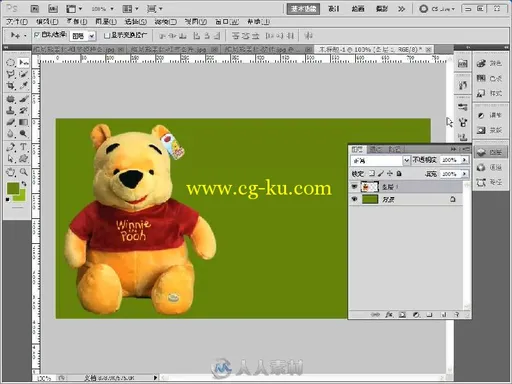Select the Zoom tool
The height and width of the screenshot is (384, 512).
23,172
